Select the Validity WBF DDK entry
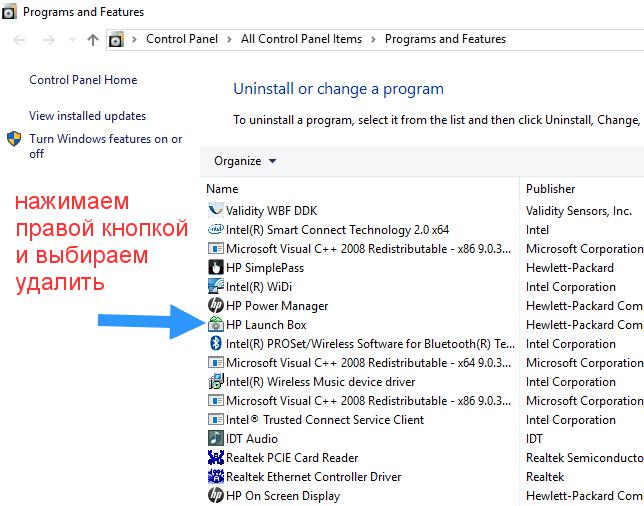This screenshot has width=644, height=506. pos(271,211)
